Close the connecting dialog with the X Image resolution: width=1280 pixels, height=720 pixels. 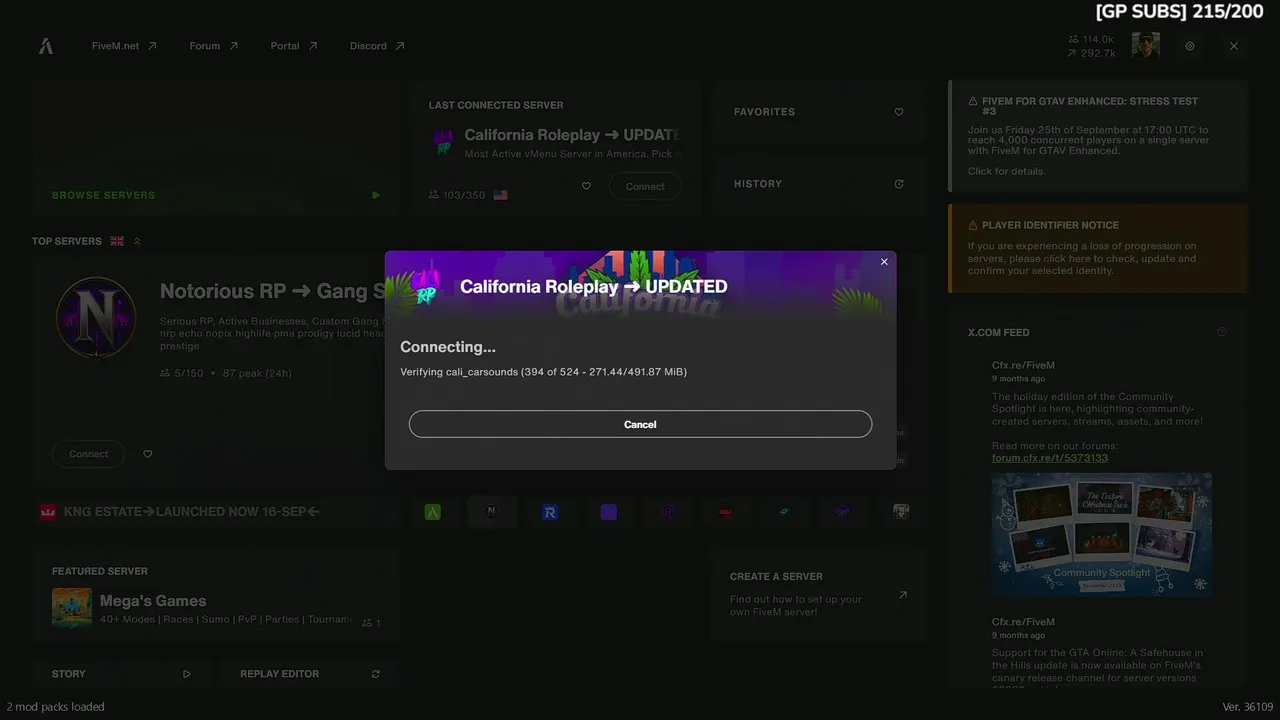point(884,262)
